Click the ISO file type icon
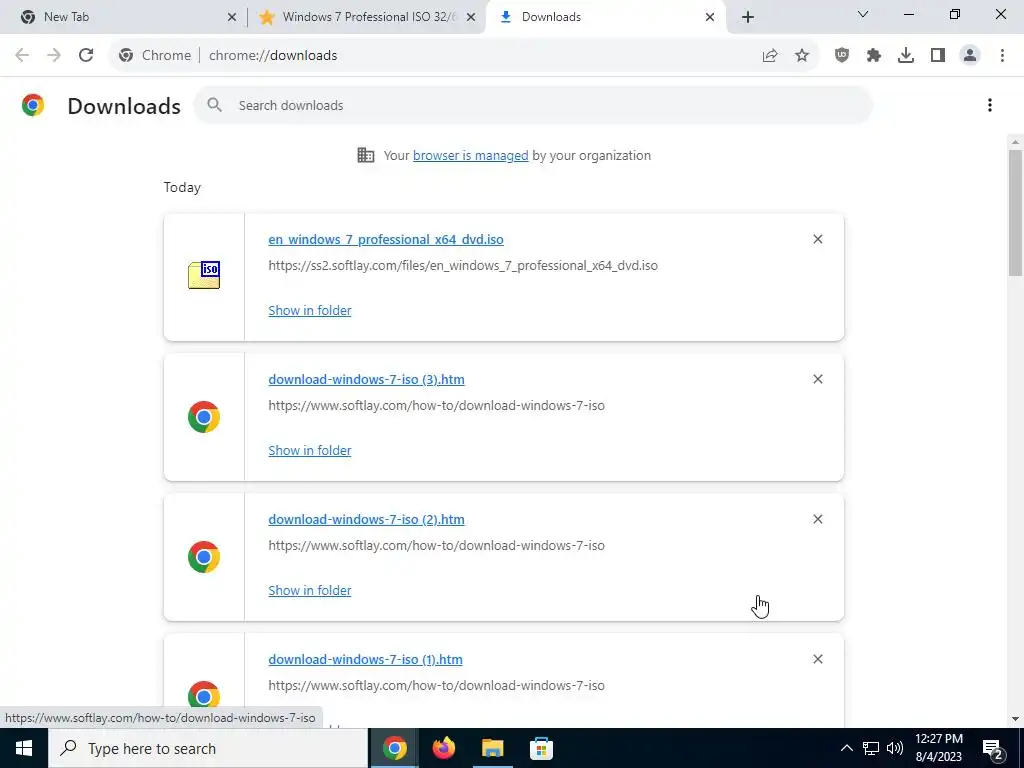Viewport: 1024px width, 768px height. 204,275
